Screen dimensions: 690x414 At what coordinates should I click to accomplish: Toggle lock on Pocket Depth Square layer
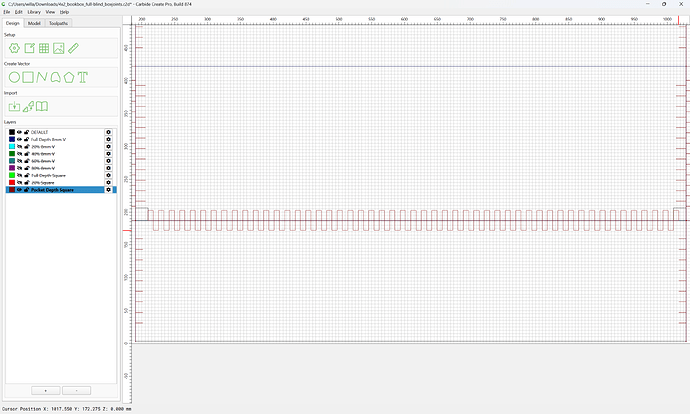point(26,190)
